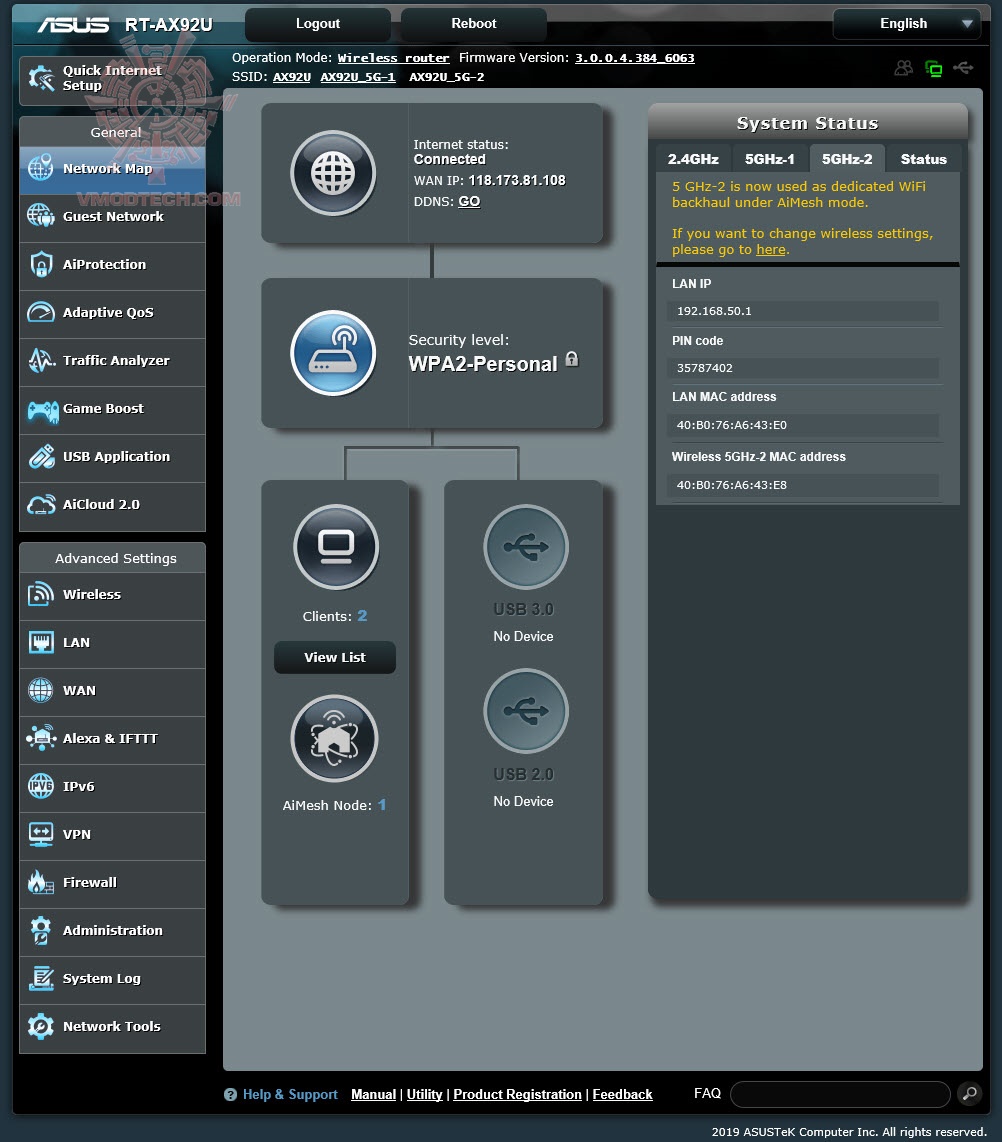Open the Product Registration link
The width and height of the screenshot is (1002, 1142).
pyautogui.click(x=518, y=1095)
